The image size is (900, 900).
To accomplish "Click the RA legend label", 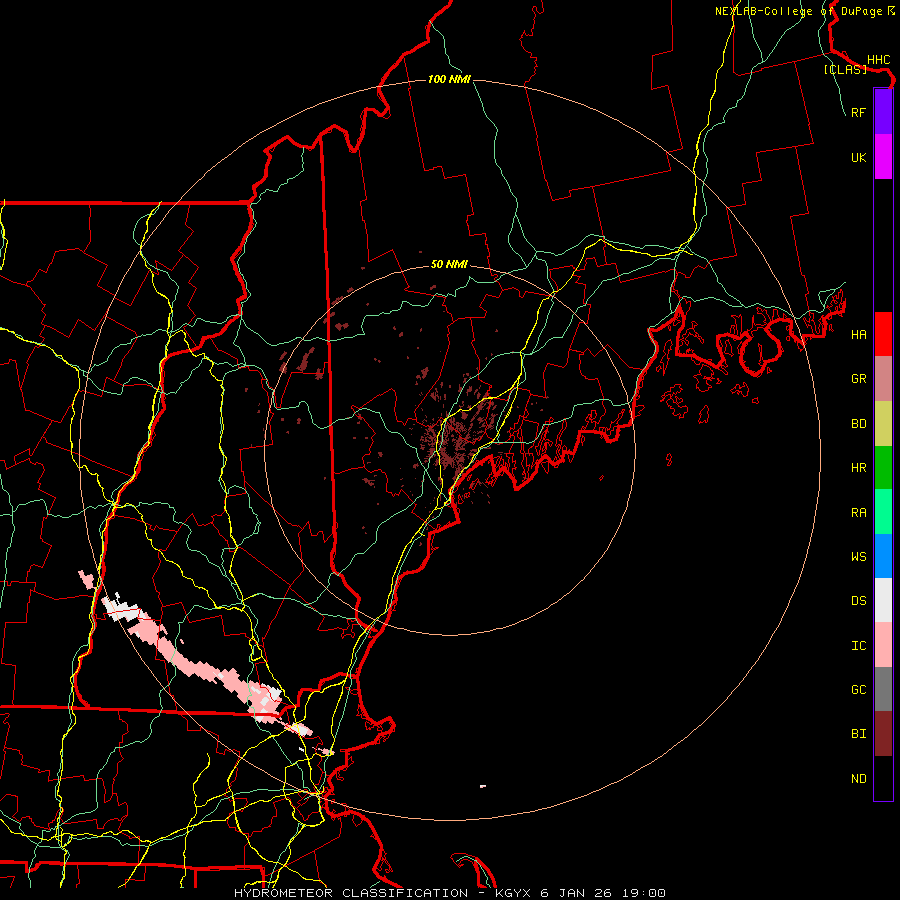I will tap(858, 513).
